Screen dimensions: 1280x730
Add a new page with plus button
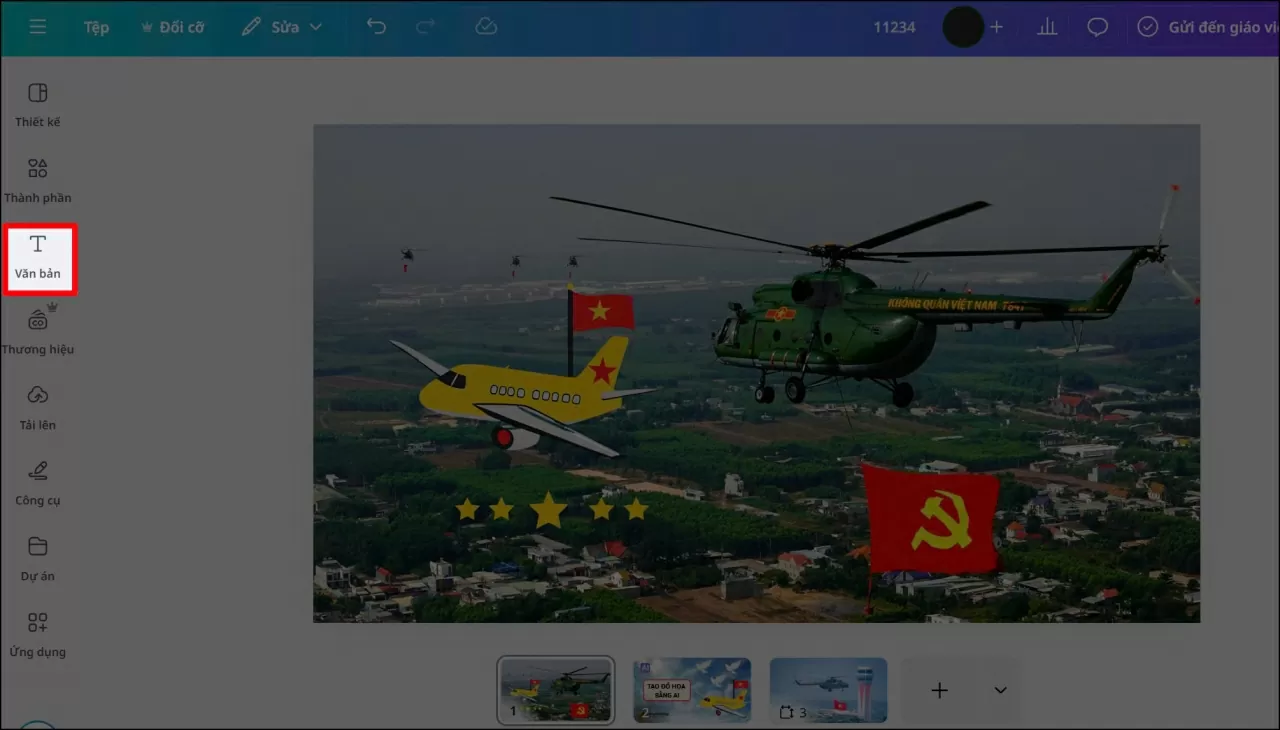pos(939,690)
